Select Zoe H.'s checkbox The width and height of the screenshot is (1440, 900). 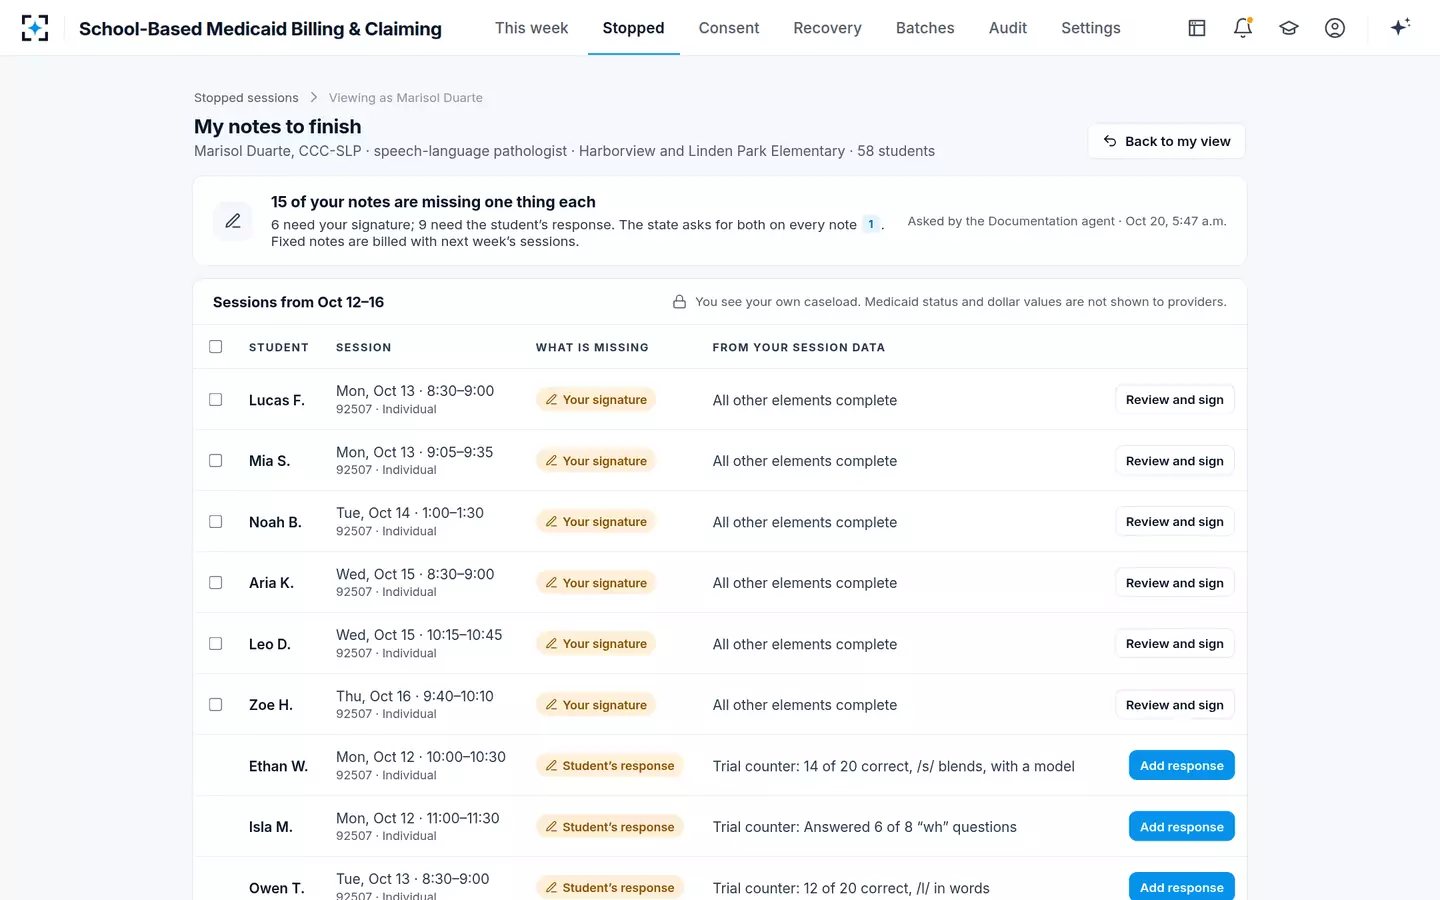coord(215,705)
